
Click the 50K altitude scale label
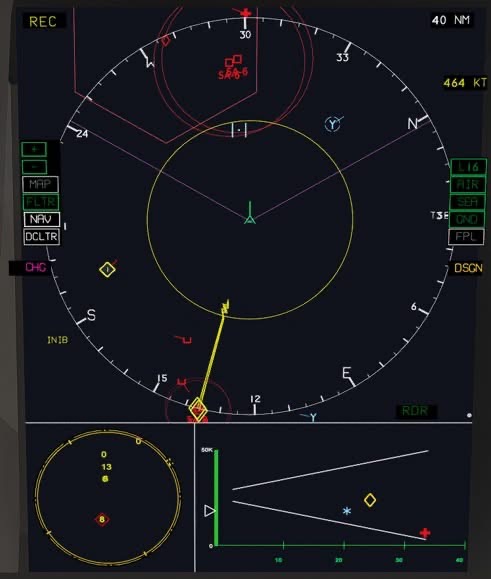207,450
